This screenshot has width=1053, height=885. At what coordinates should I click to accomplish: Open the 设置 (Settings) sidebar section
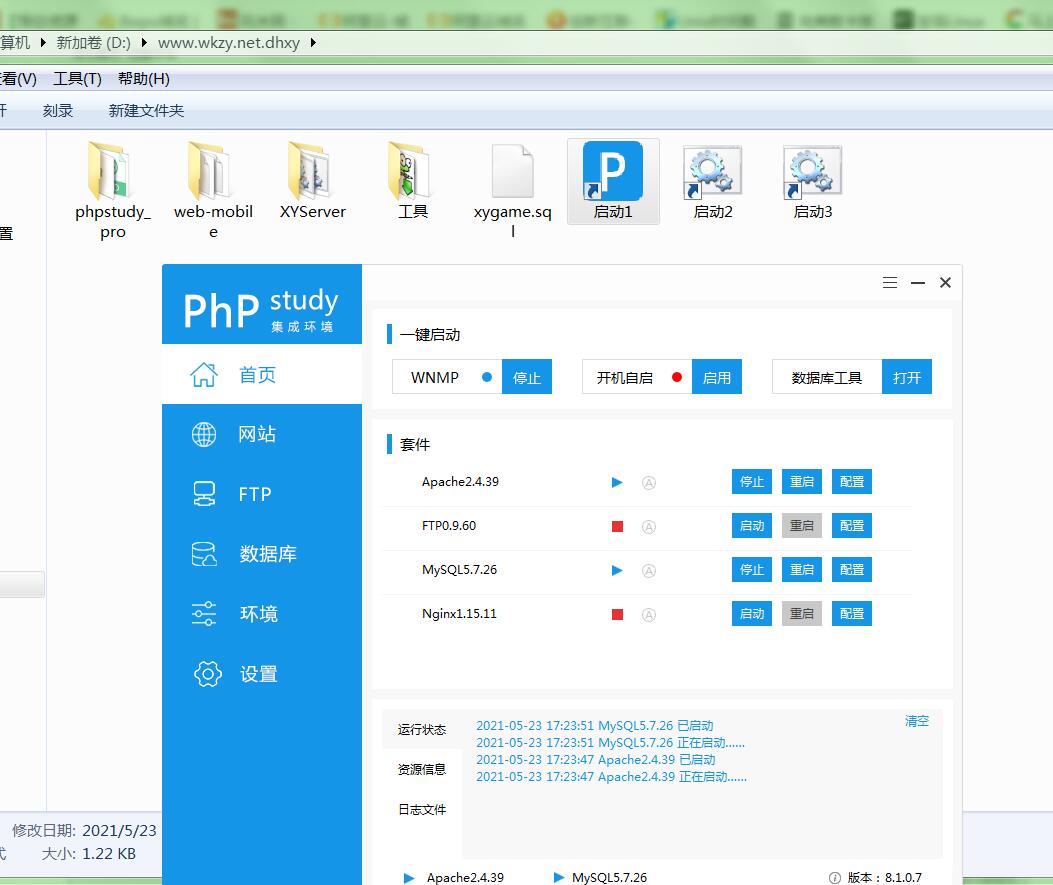click(x=258, y=674)
